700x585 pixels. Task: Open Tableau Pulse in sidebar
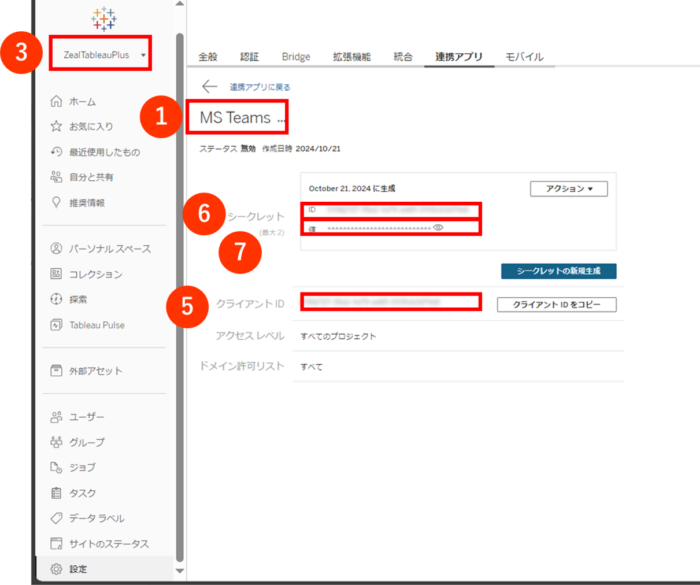point(97,325)
